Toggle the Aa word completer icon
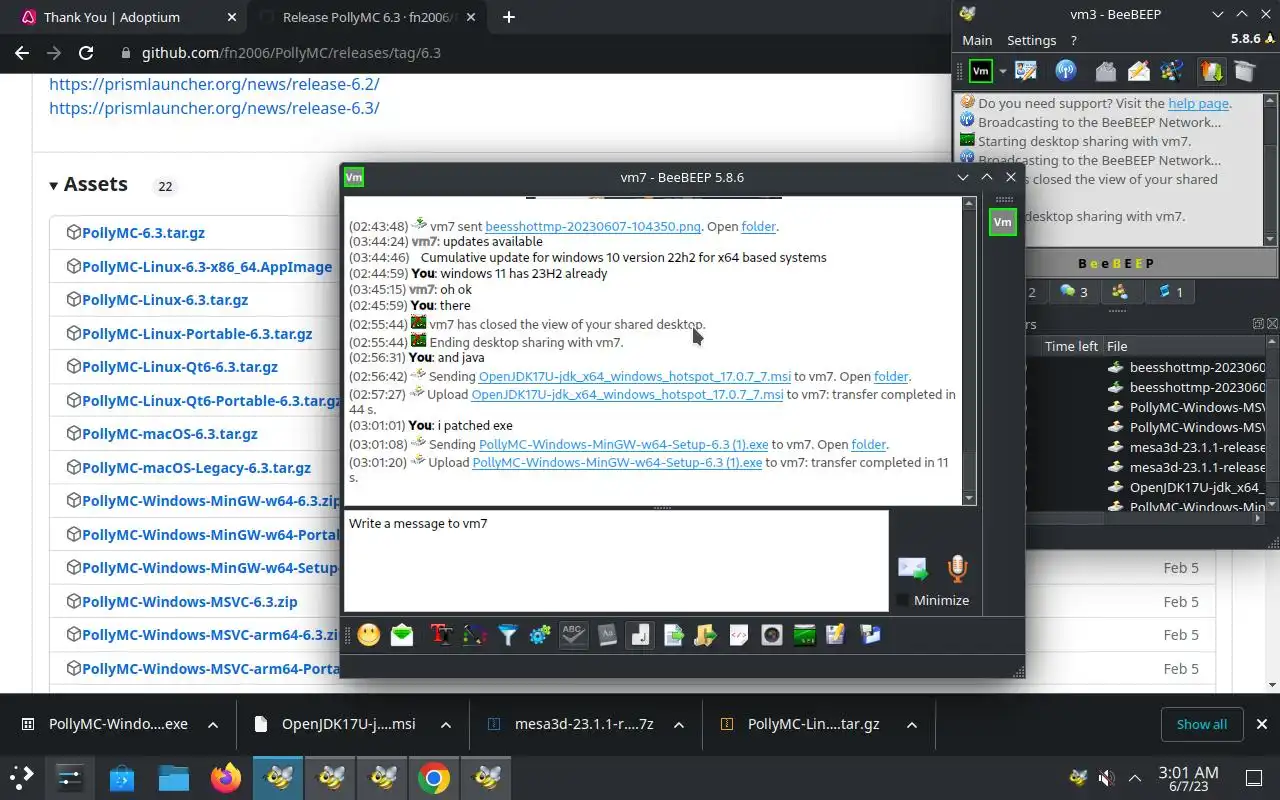 pos(607,635)
